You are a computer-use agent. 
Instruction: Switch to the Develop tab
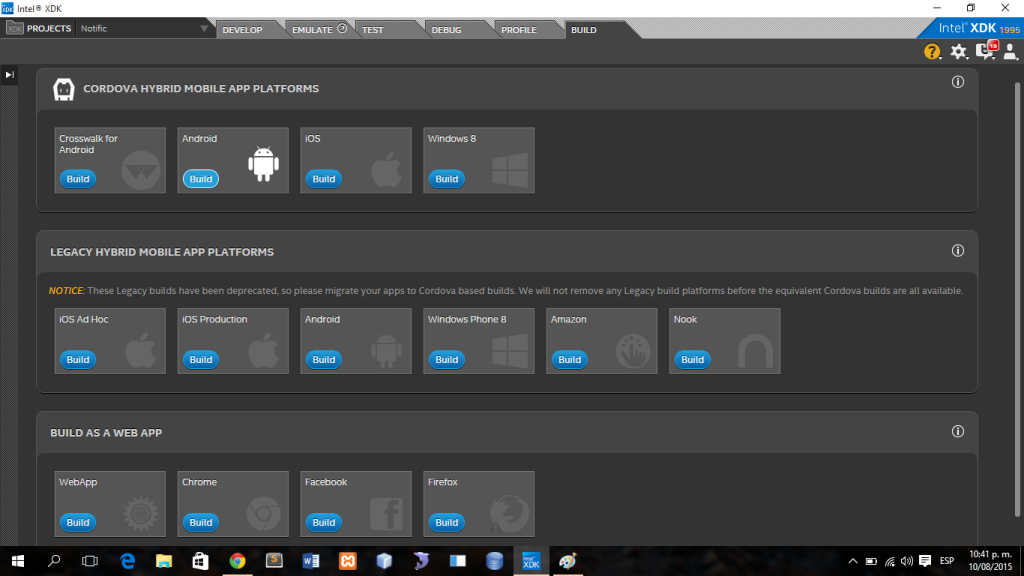(242, 30)
